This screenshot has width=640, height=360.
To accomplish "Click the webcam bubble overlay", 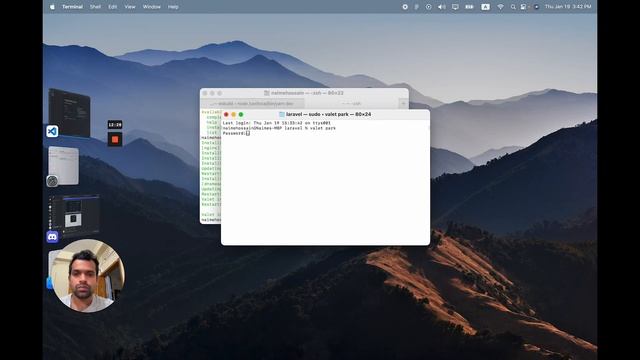I will click(x=88, y=276).
